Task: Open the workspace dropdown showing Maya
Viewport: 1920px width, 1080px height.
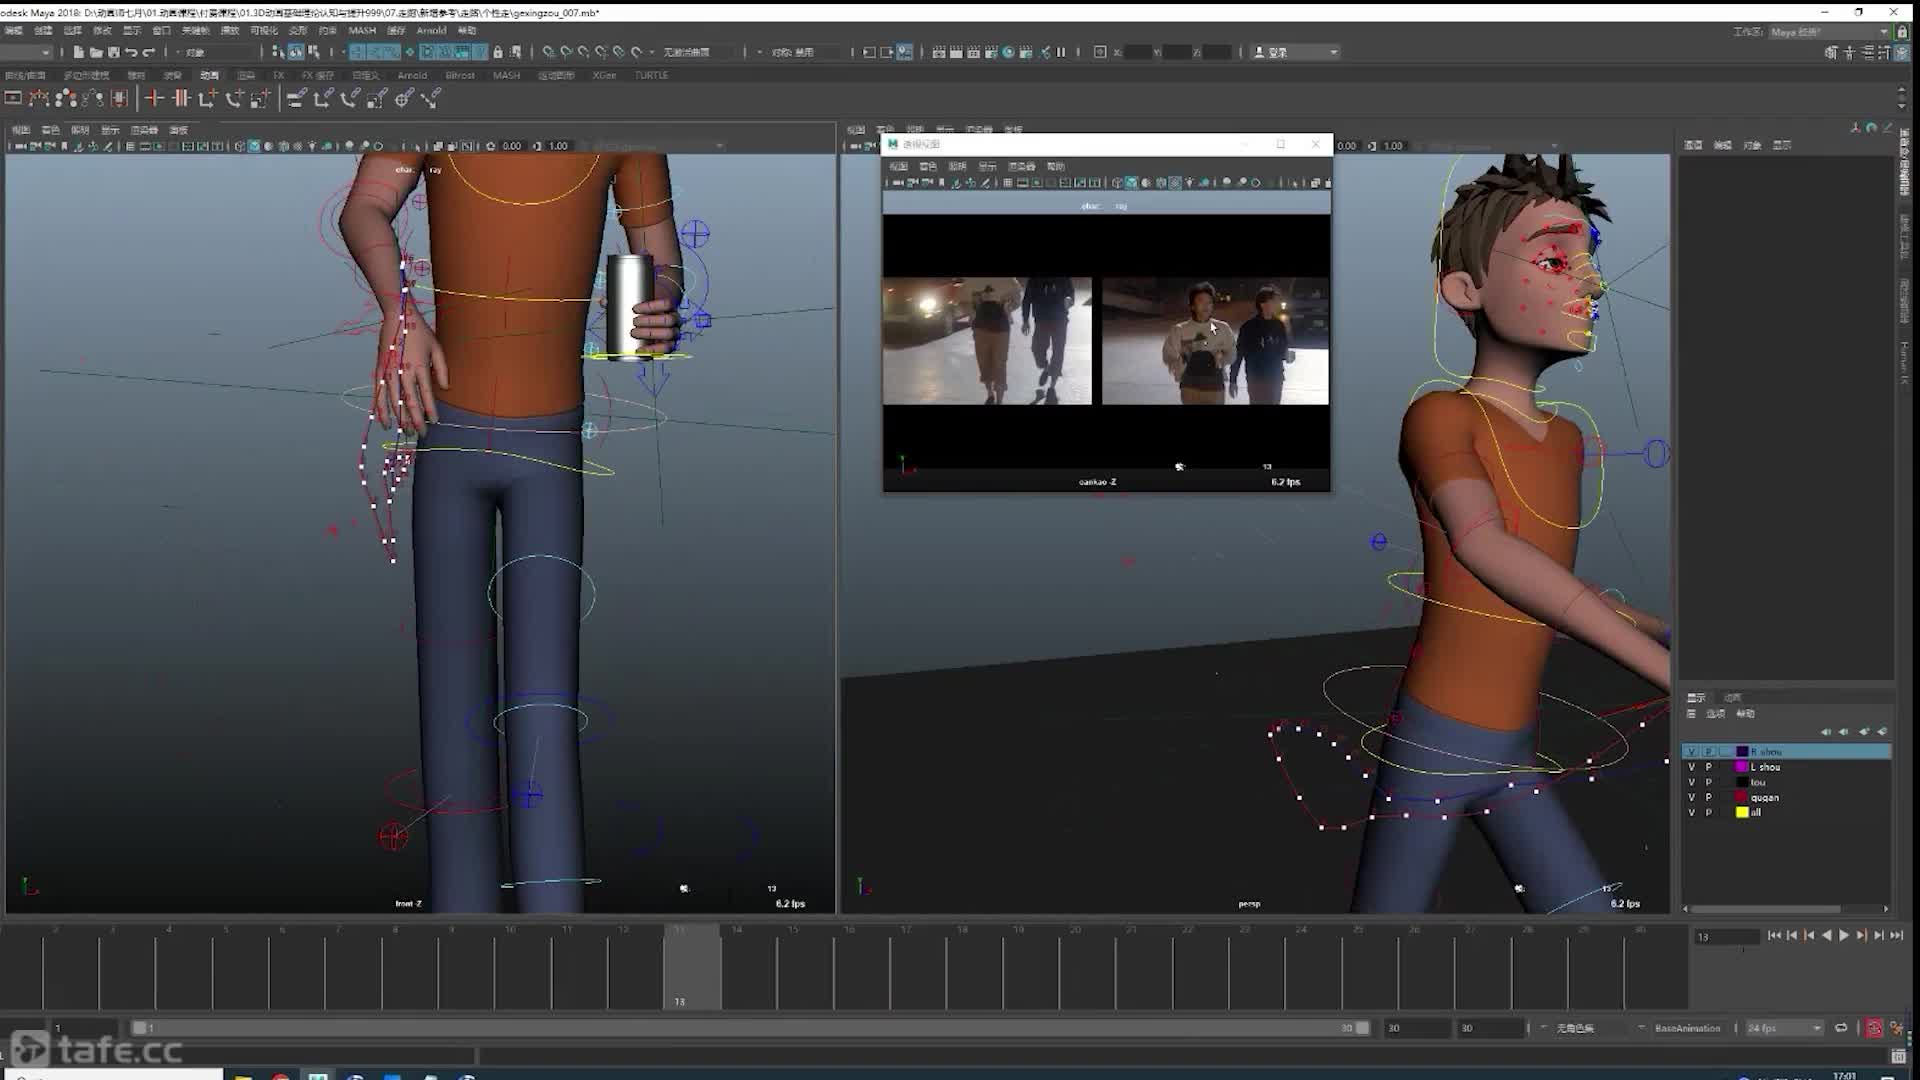Action: tap(1826, 32)
